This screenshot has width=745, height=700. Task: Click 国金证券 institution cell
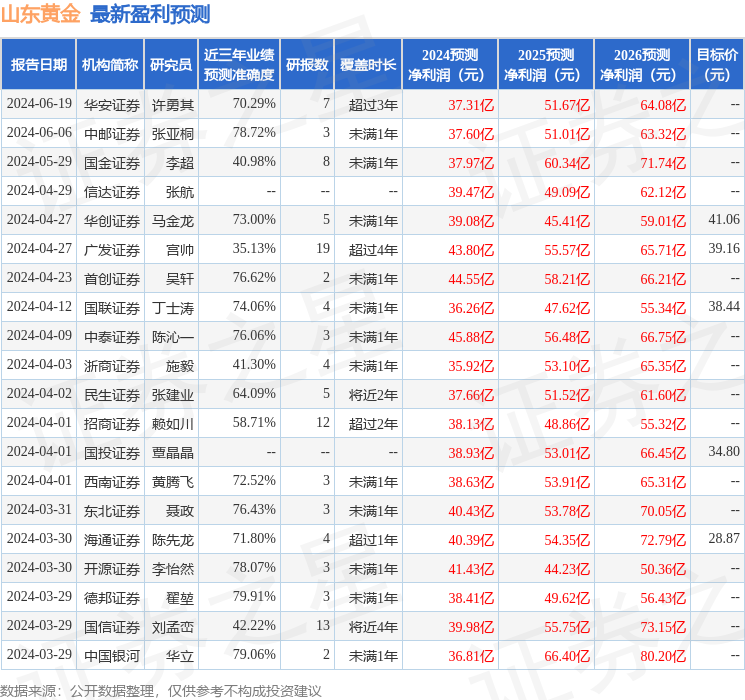(112, 163)
